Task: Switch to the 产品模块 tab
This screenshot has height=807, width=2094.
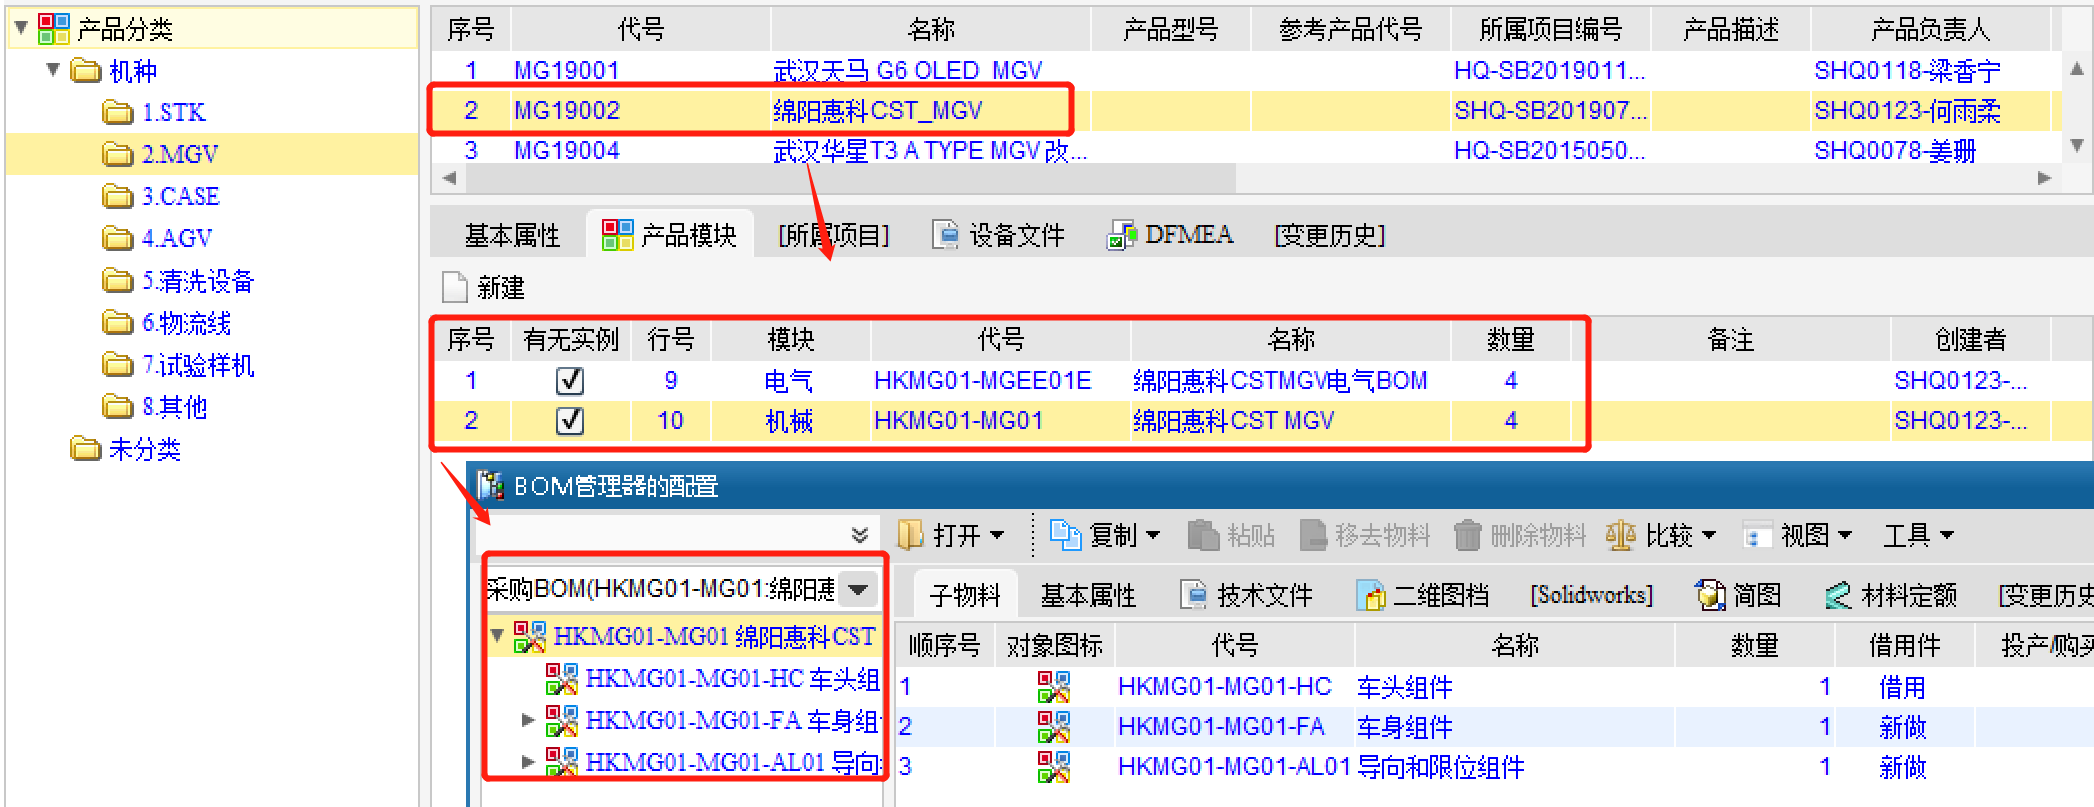Action: click(669, 234)
